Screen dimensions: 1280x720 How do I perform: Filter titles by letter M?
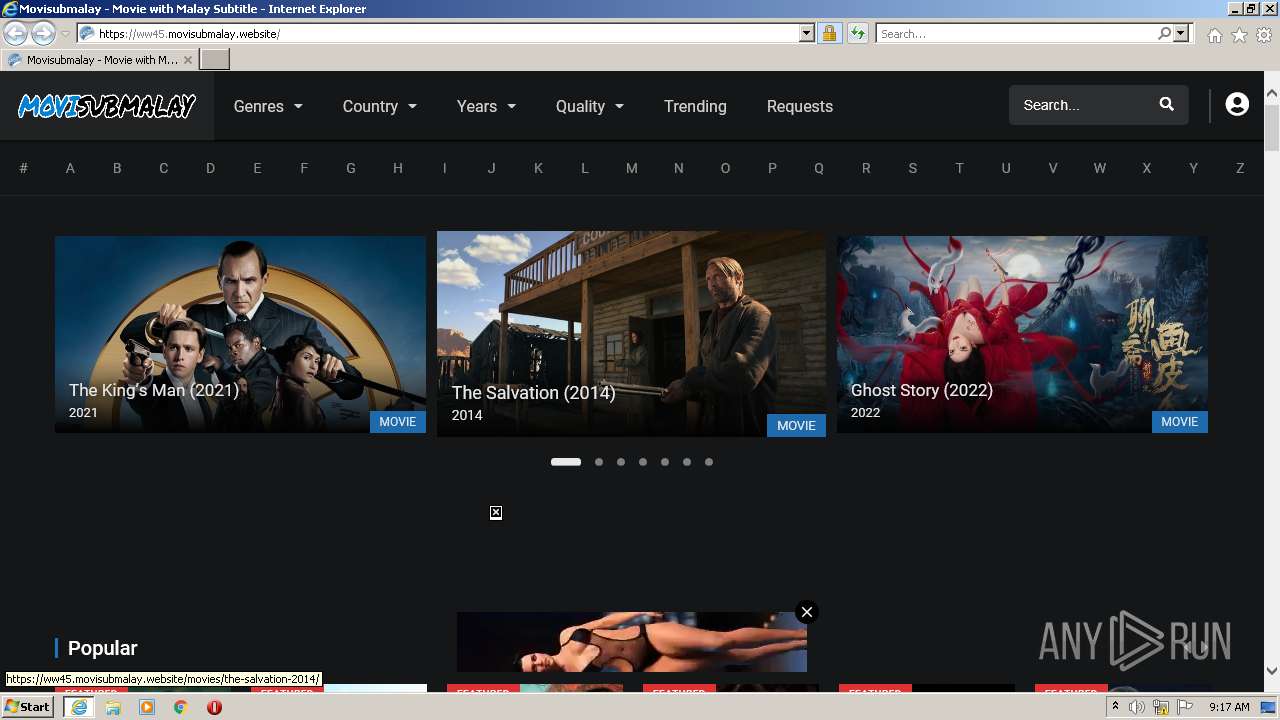pyautogui.click(x=632, y=168)
